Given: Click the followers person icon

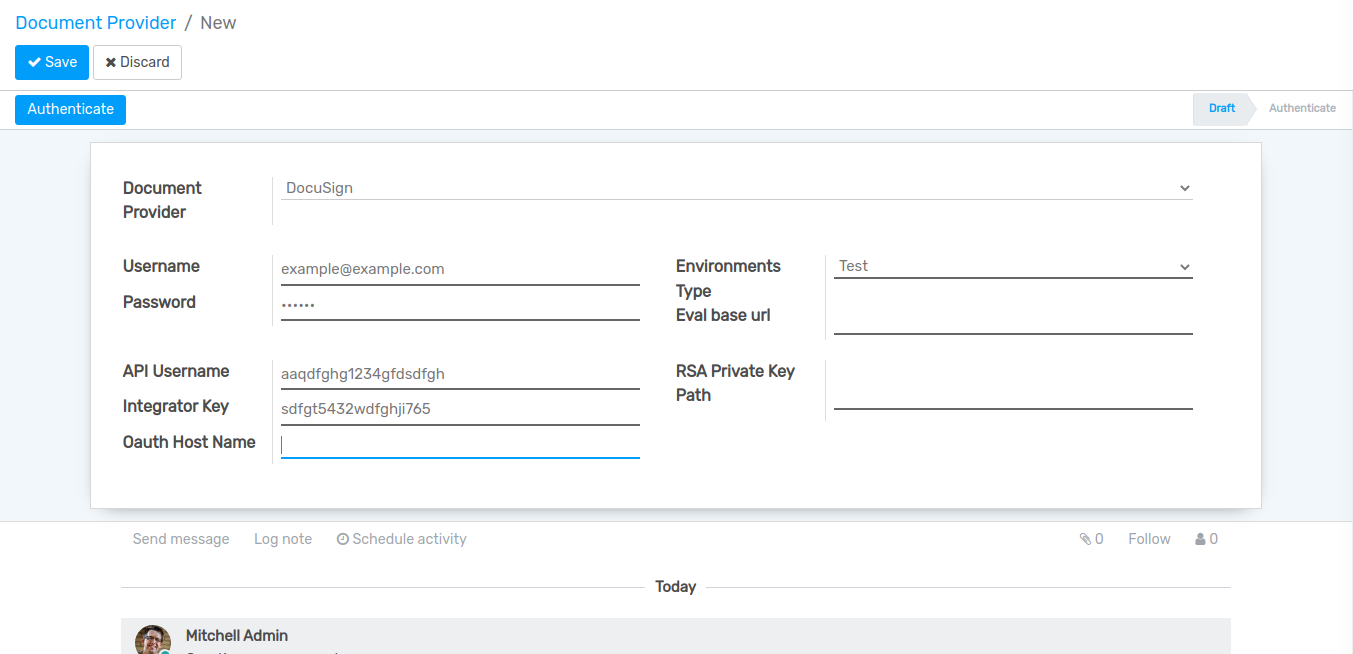Looking at the screenshot, I should 1200,539.
